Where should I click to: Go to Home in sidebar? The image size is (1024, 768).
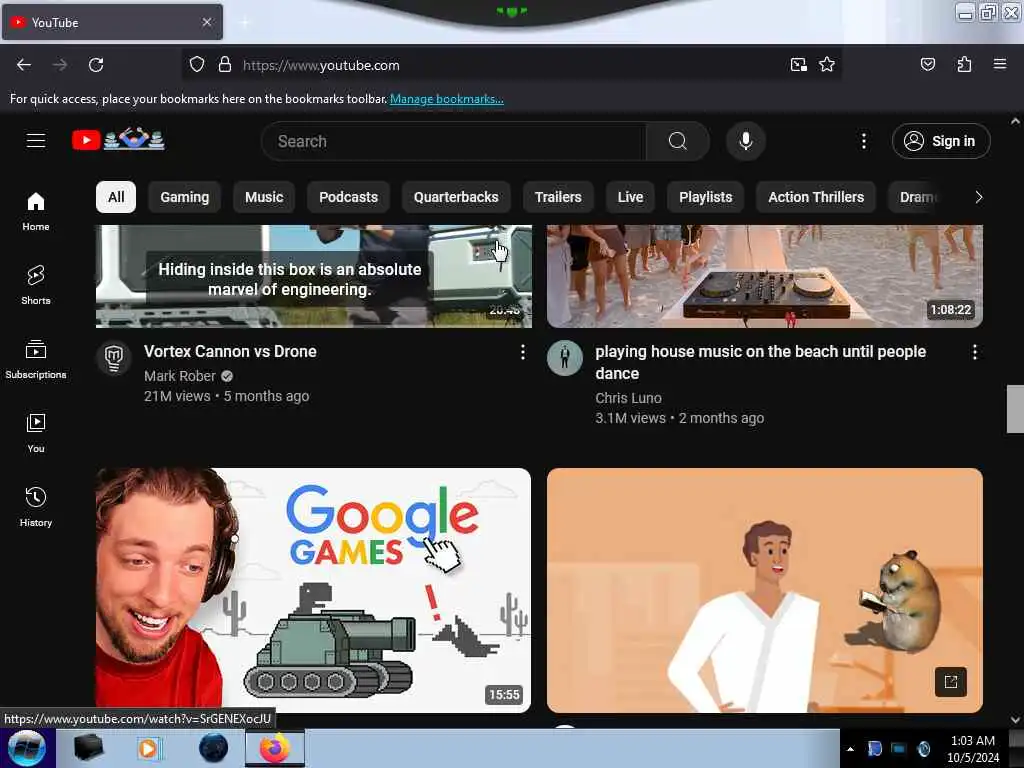pyautogui.click(x=36, y=212)
